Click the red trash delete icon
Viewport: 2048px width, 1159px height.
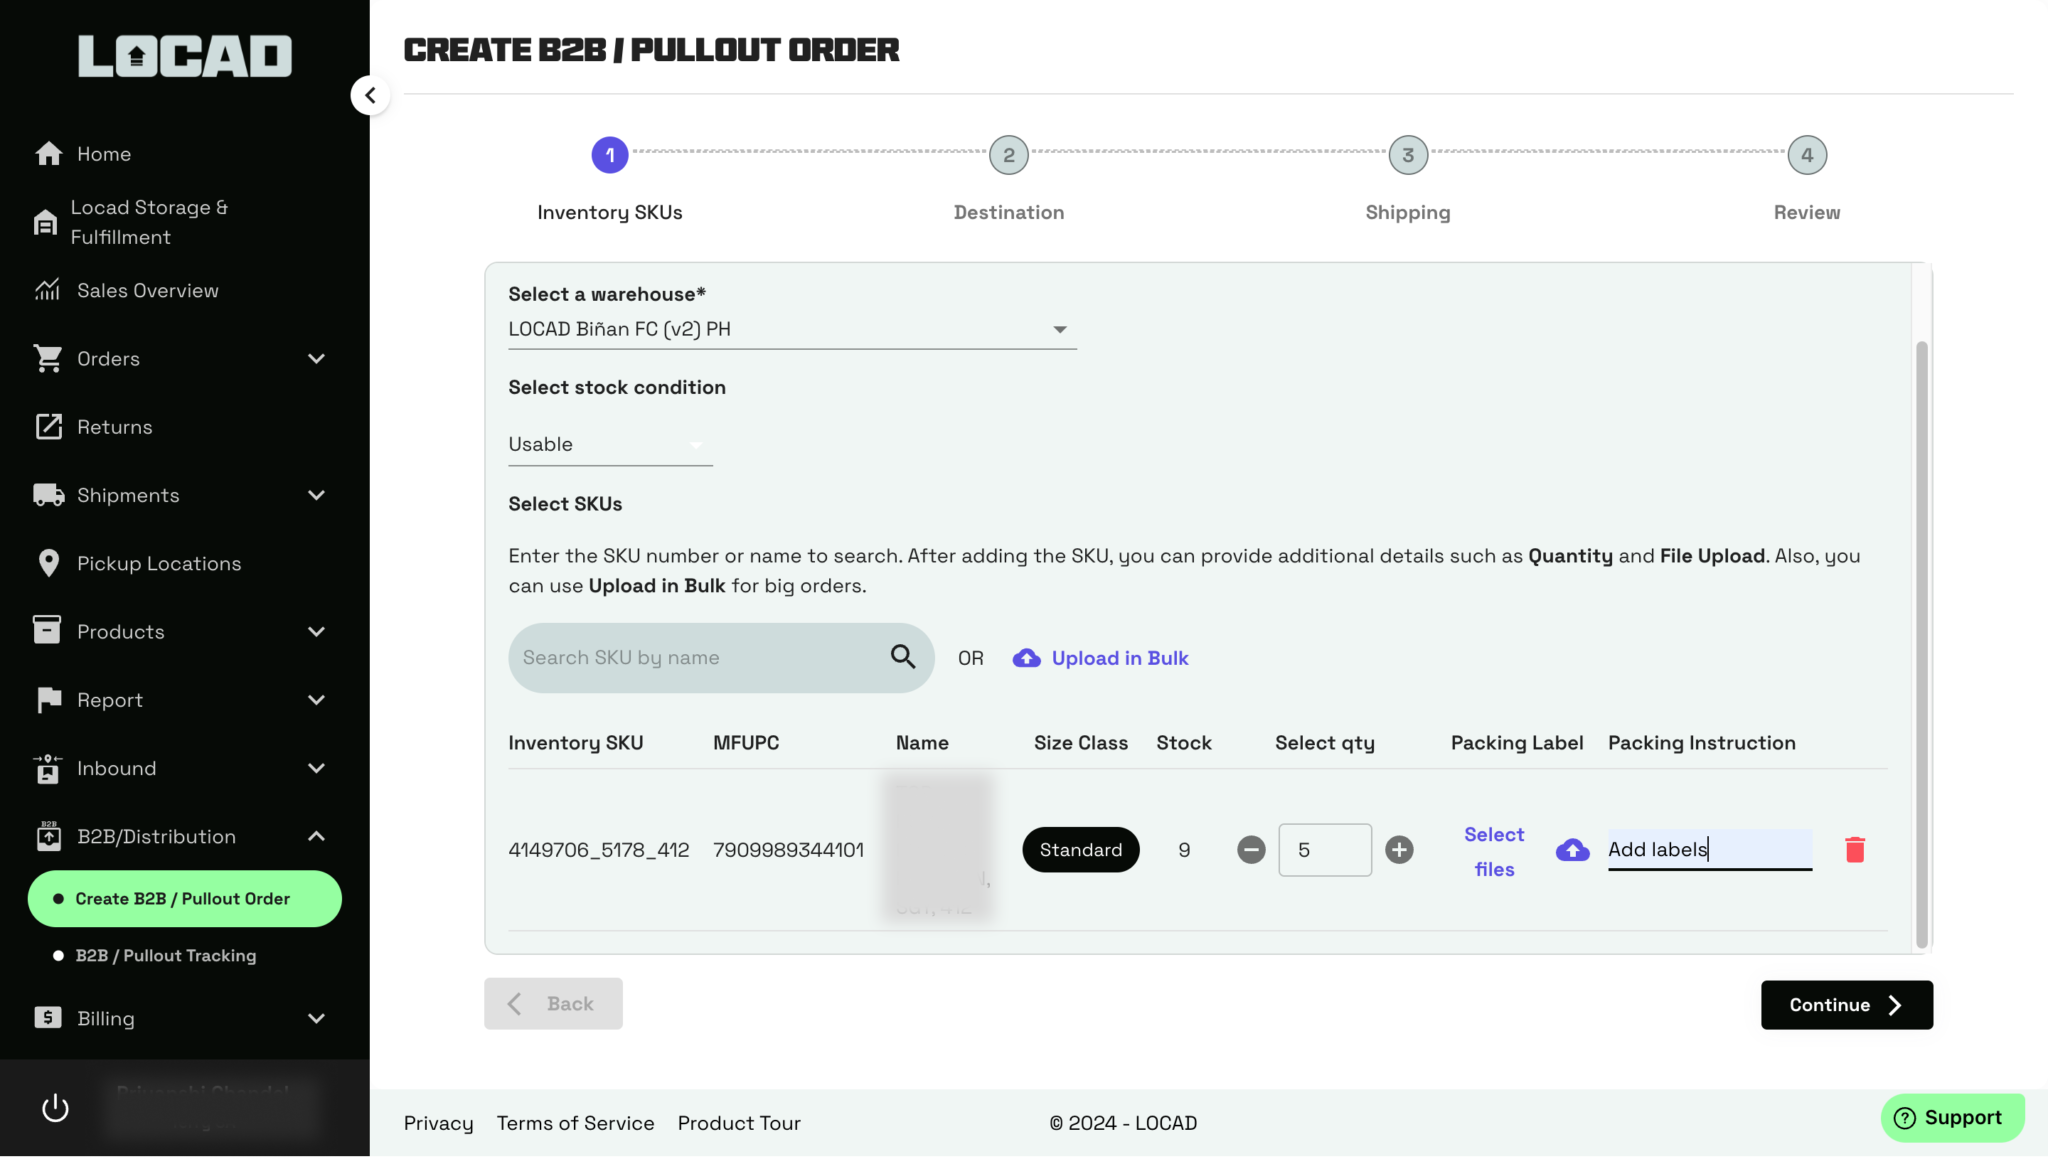(1854, 850)
